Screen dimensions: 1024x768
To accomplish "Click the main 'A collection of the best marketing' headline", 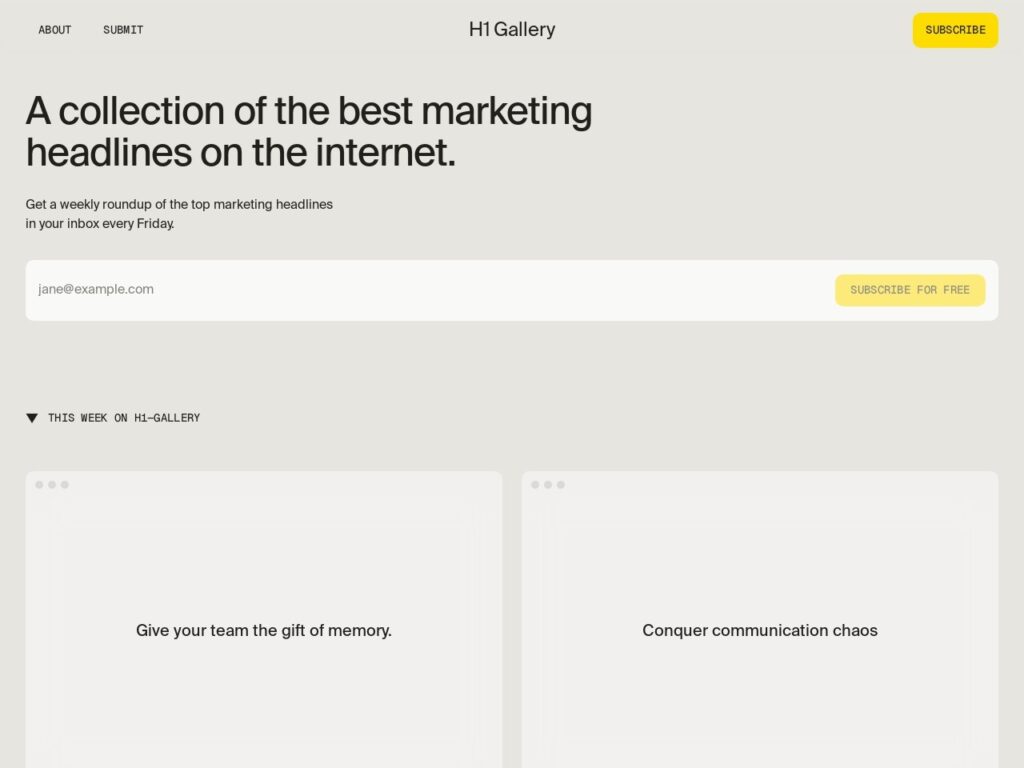I will click(x=309, y=131).
